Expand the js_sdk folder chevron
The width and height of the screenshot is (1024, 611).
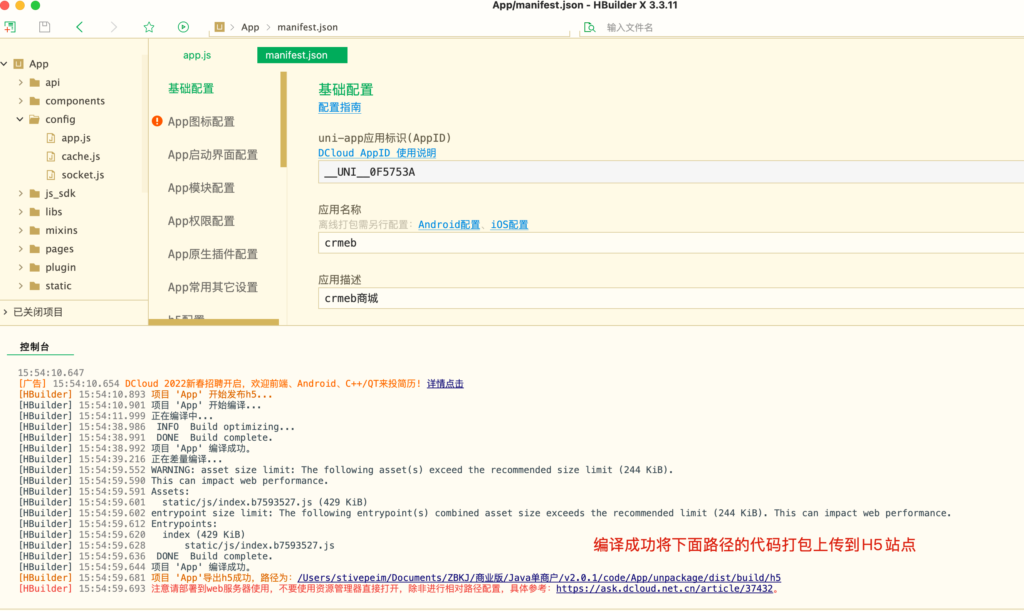point(20,193)
